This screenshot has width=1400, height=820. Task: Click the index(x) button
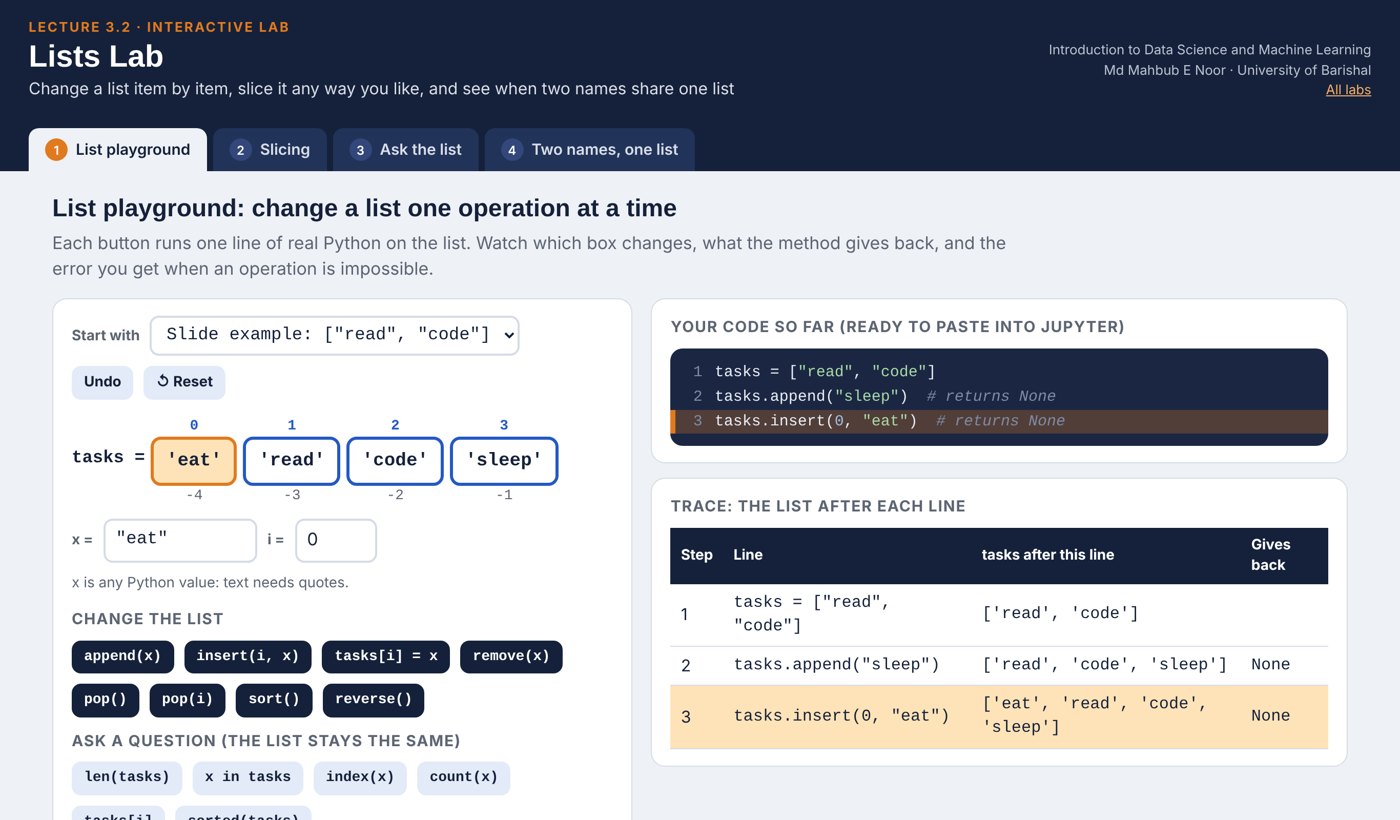[360, 778]
